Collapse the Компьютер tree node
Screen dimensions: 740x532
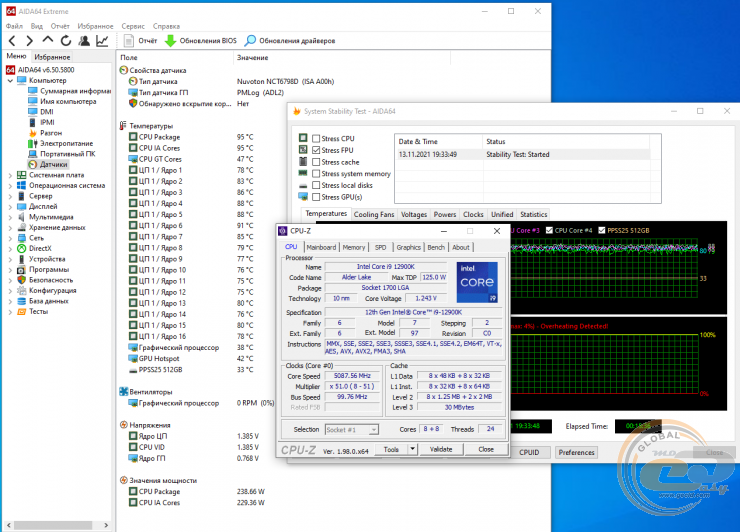pos(10,81)
